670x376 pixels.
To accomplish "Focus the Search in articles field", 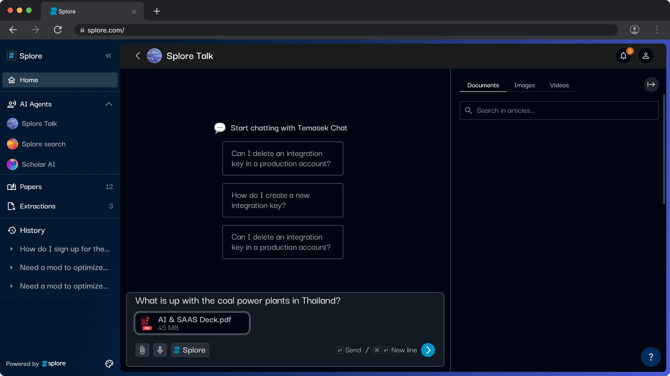I will point(559,111).
